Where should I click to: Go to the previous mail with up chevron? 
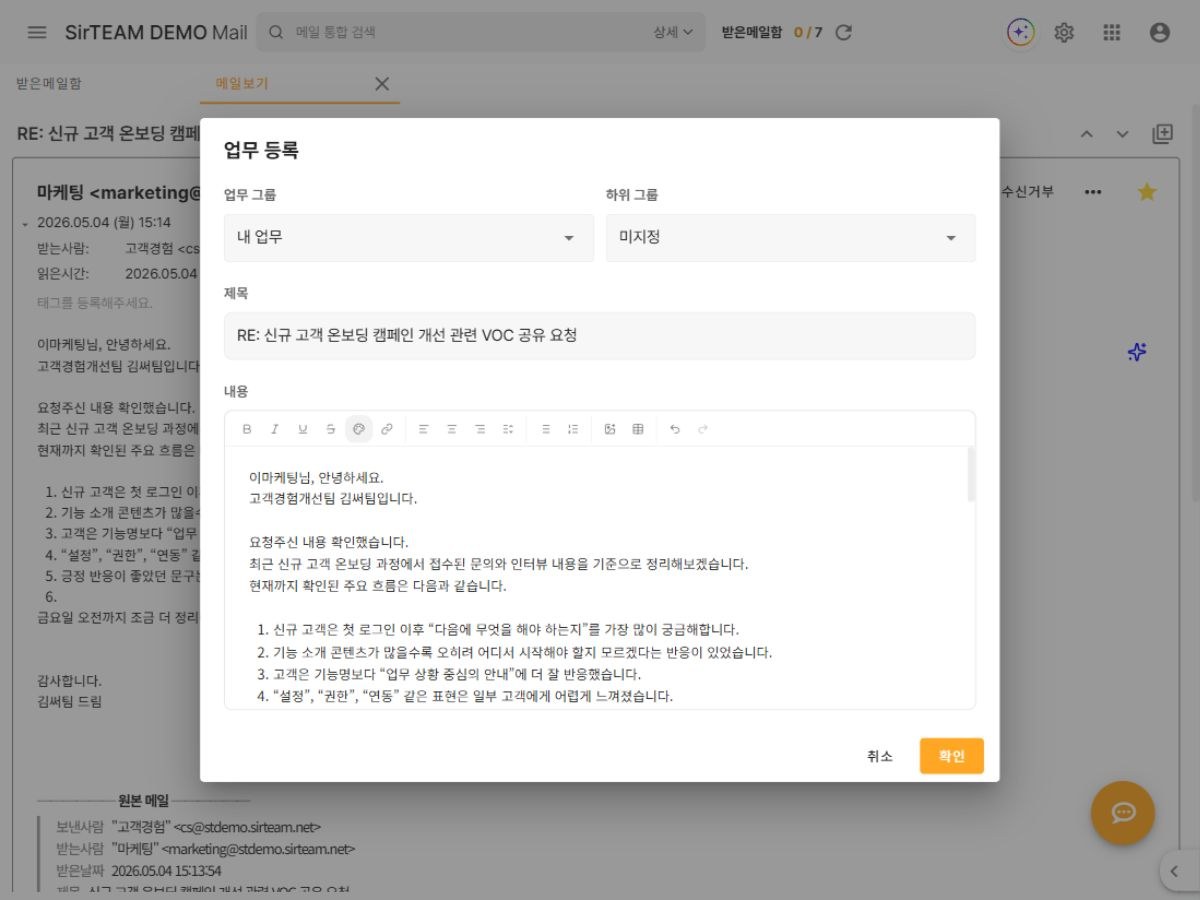coord(1087,134)
